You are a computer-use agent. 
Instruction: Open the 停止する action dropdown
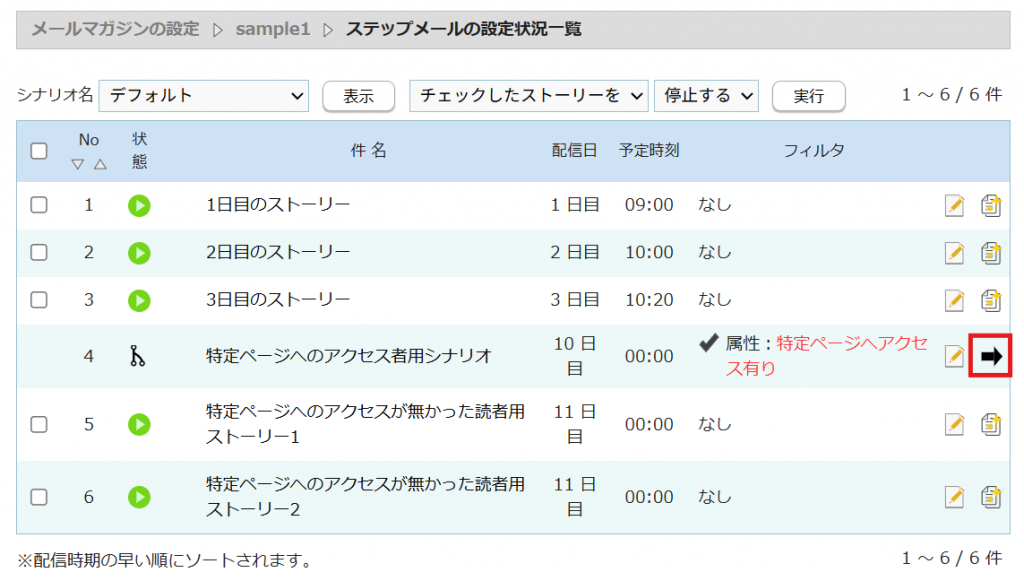pos(706,96)
